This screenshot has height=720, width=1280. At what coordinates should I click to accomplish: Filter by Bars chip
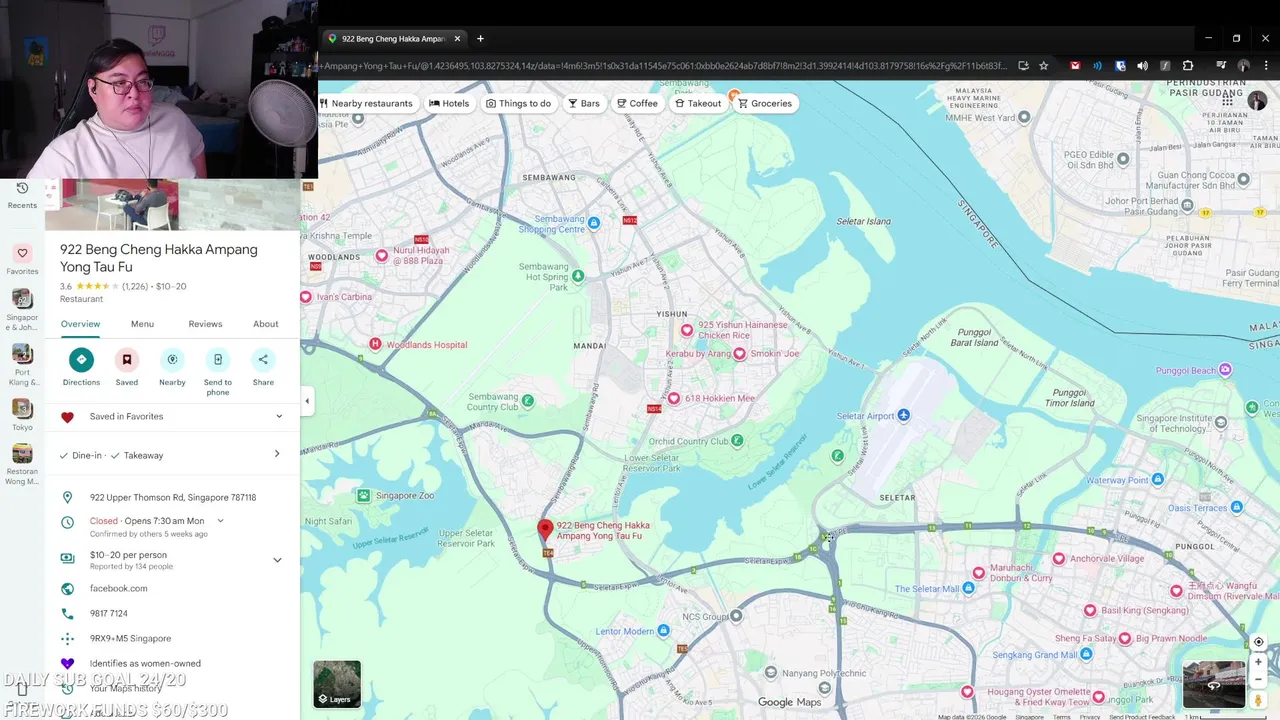pyautogui.click(x=584, y=103)
